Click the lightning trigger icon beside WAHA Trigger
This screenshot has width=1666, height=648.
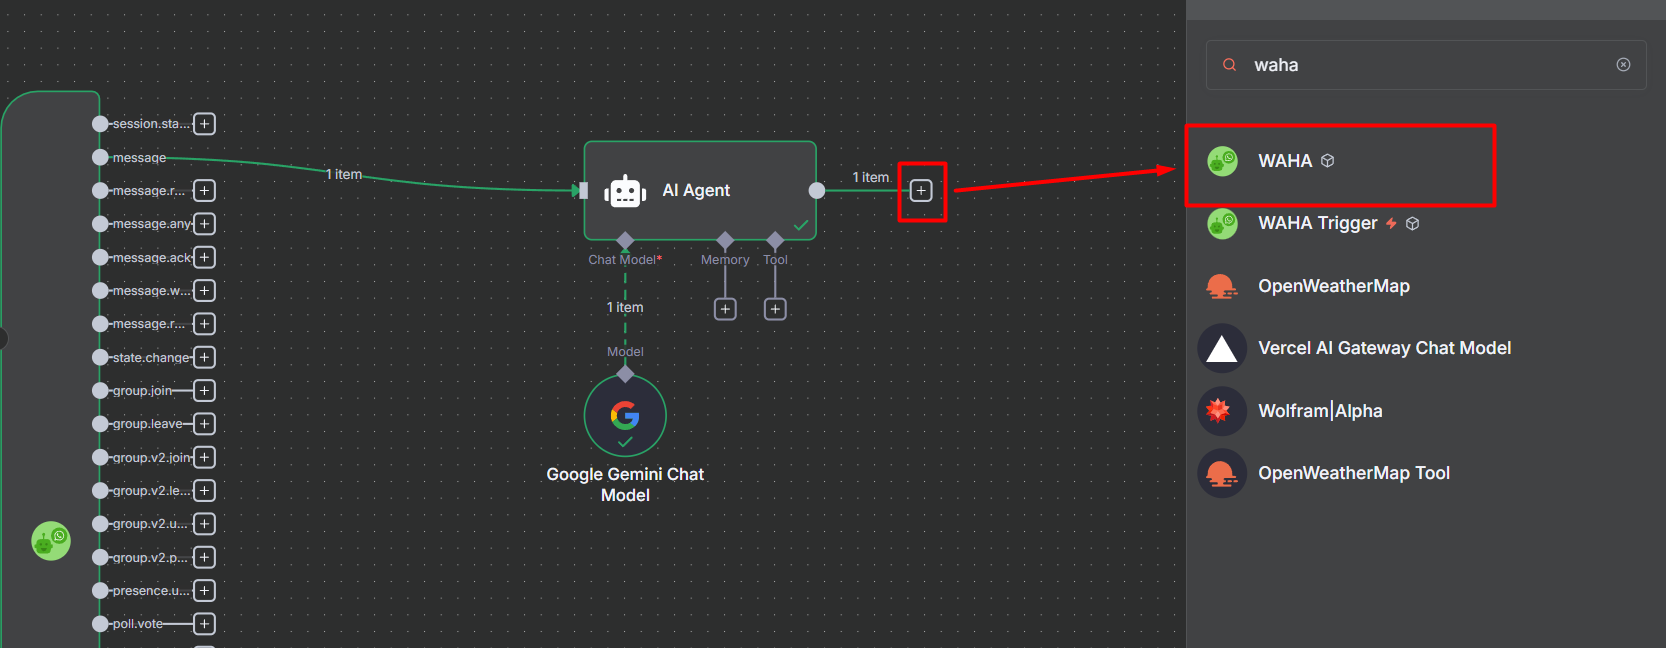click(x=1391, y=224)
